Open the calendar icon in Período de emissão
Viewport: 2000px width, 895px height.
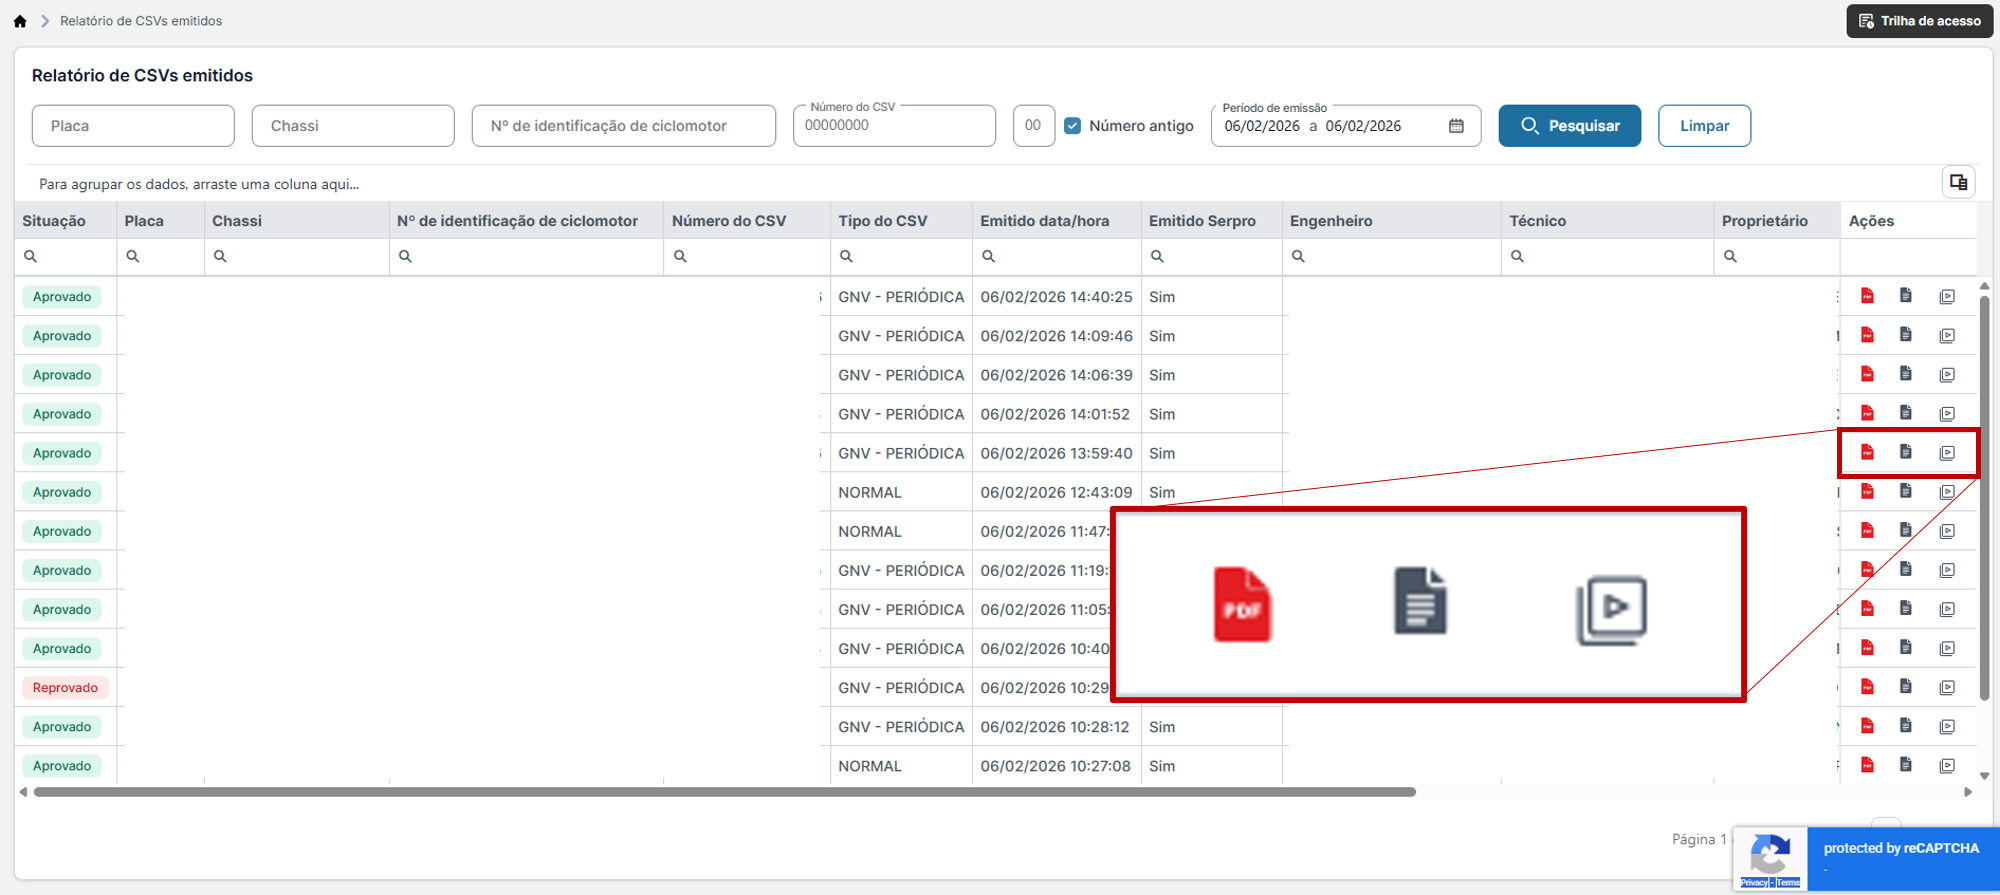point(1456,126)
